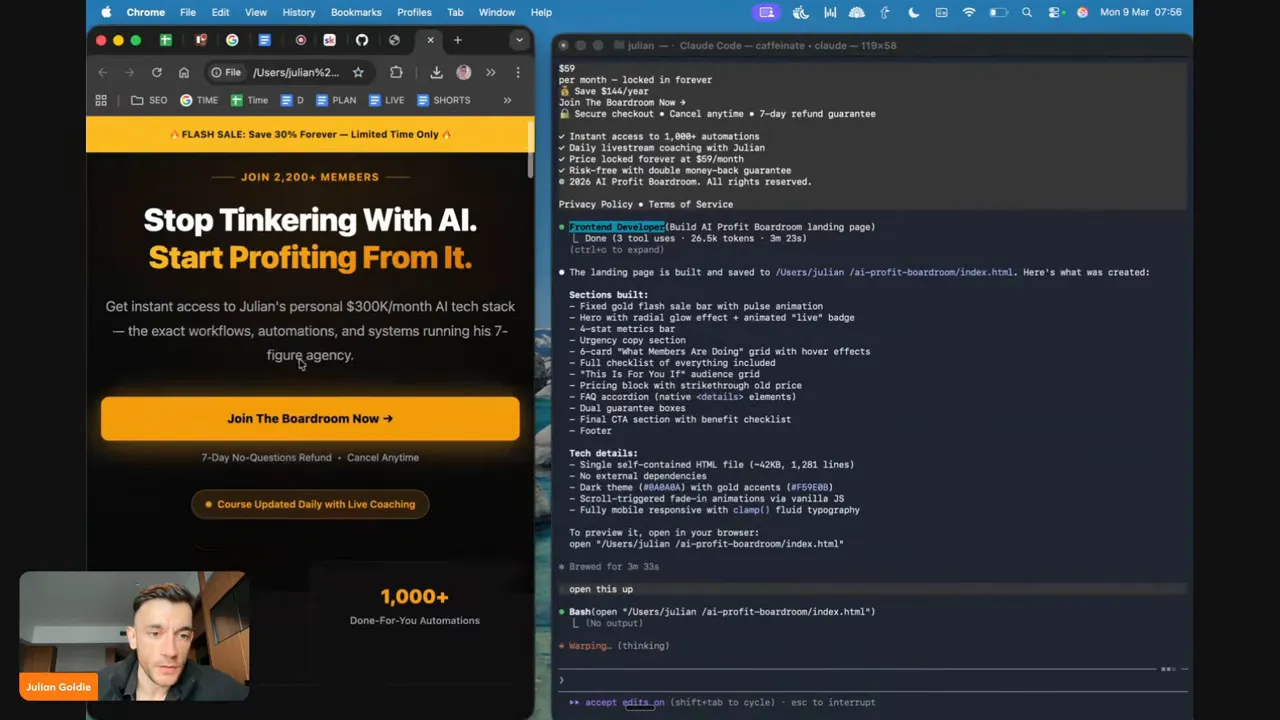Show more bookmarks via the overflow chevron
The image size is (1280, 720).
[507, 100]
